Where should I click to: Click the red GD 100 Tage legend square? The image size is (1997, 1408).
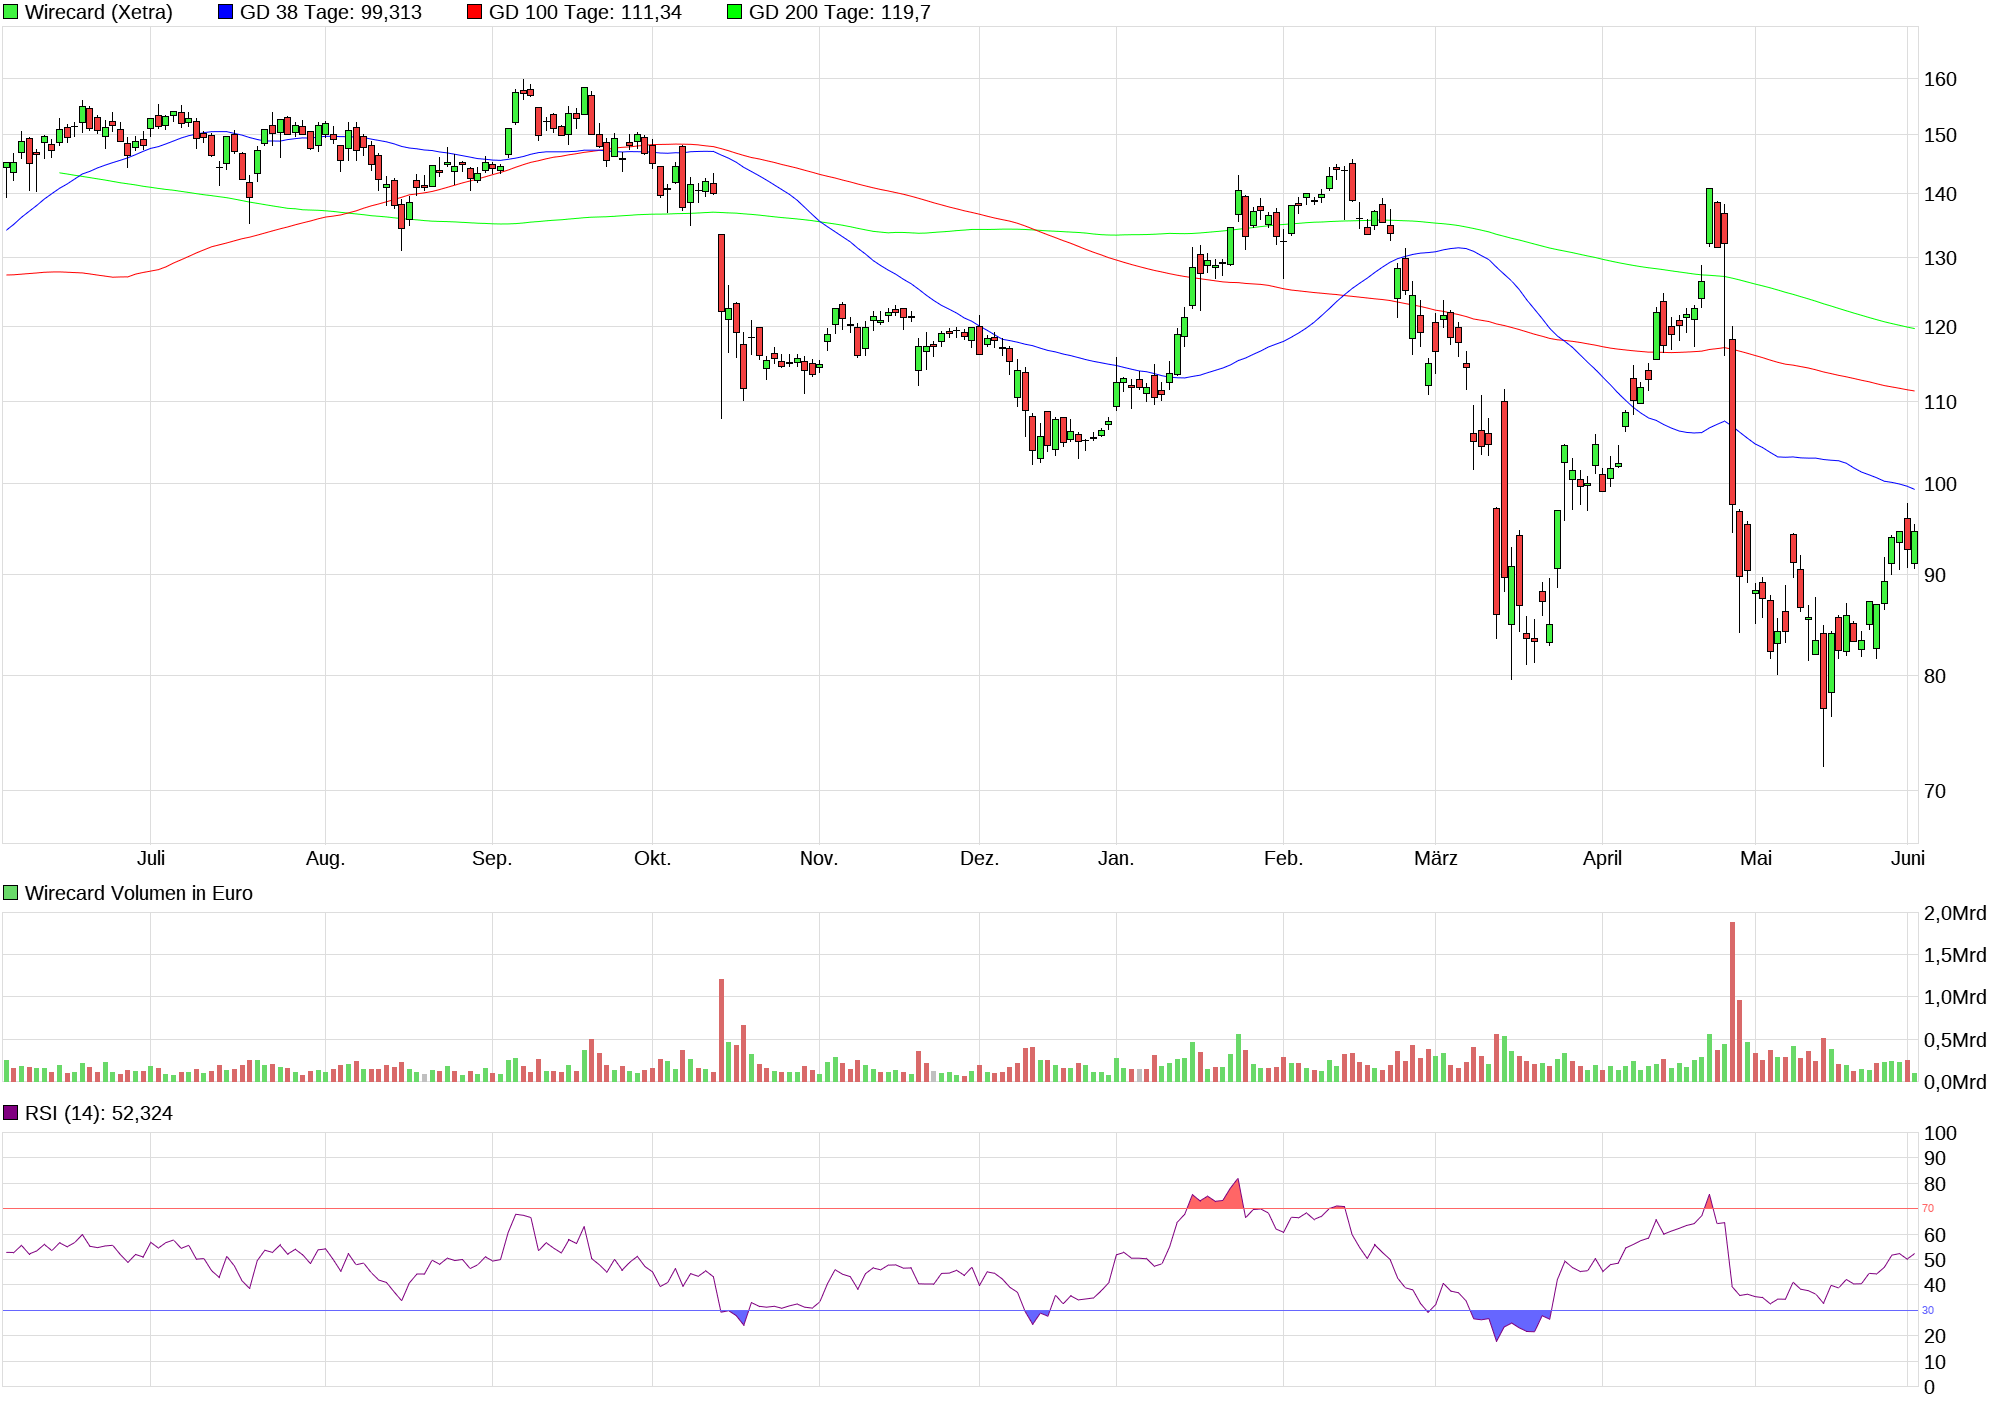(474, 12)
